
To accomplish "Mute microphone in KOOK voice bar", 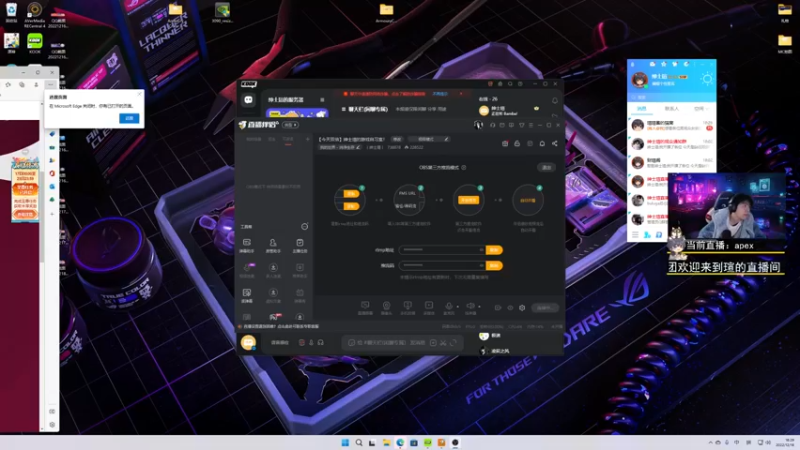I will 311,342.
